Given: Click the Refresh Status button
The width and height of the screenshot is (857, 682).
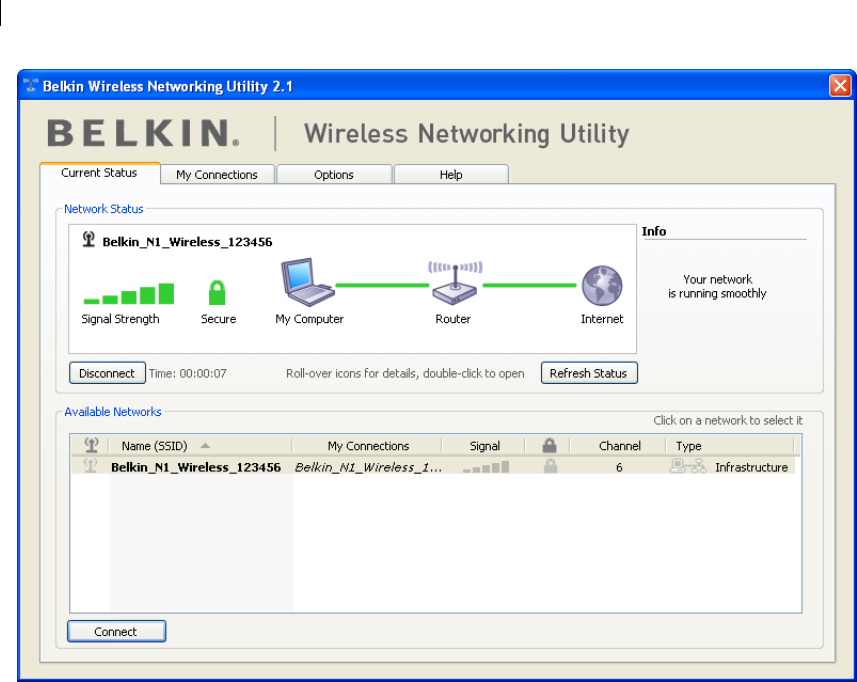Looking at the screenshot, I should [589, 373].
